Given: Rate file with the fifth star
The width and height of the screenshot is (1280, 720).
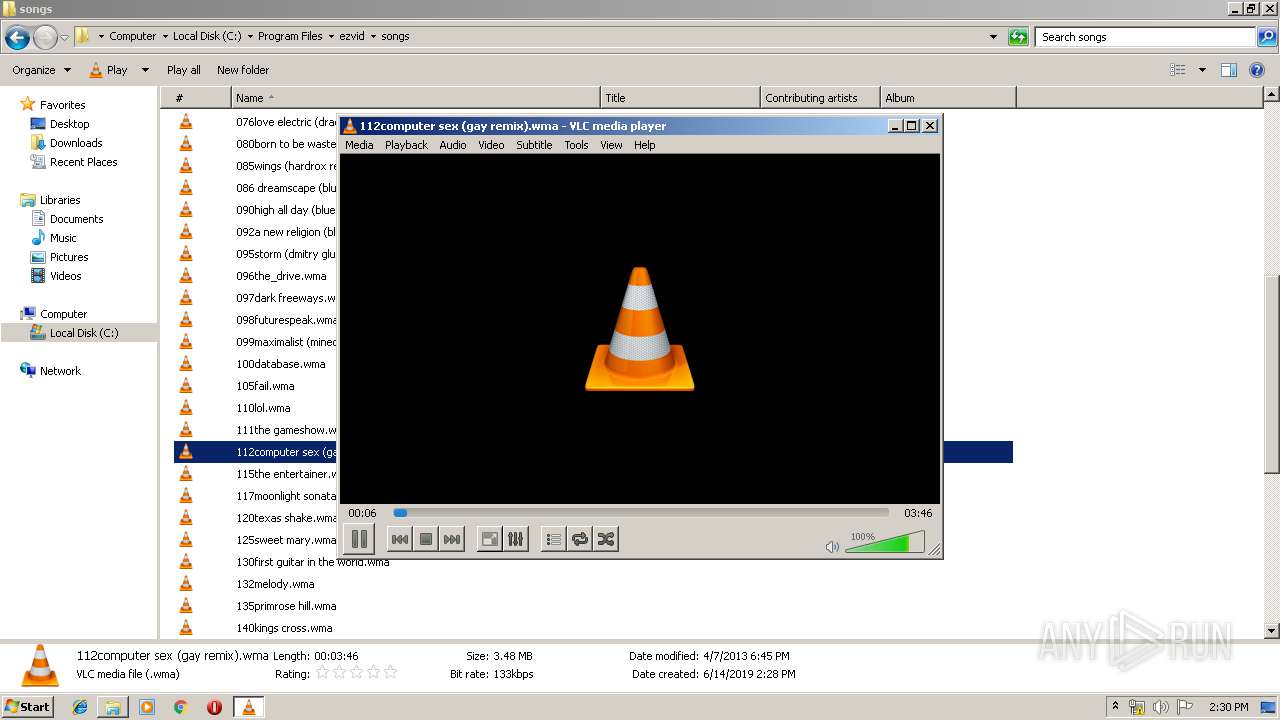Looking at the screenshot, I should (390, 673).
